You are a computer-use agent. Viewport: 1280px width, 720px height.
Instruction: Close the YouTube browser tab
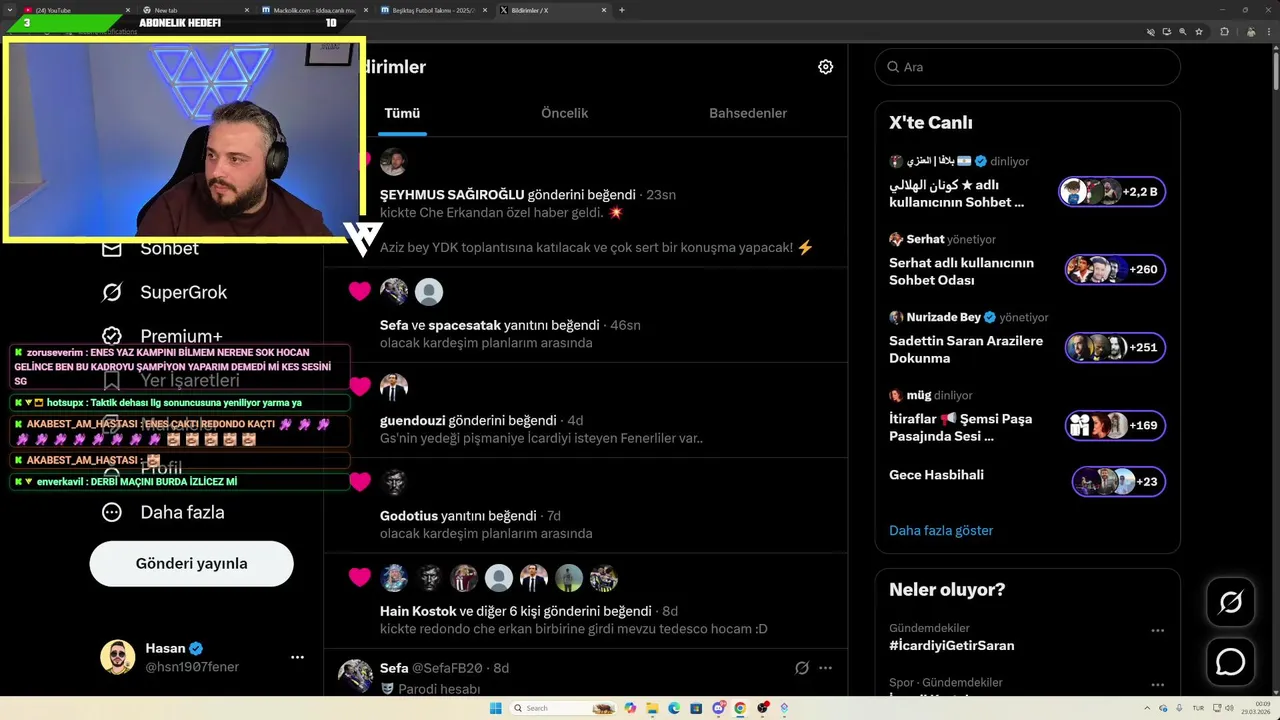coord(128,10)
